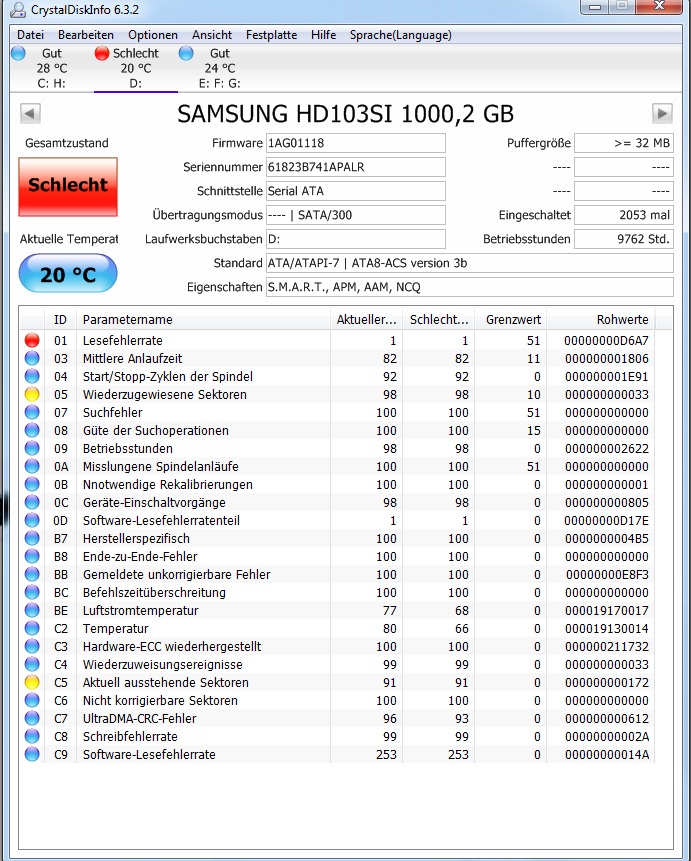Open the Sprache(Language) menu

400,35
